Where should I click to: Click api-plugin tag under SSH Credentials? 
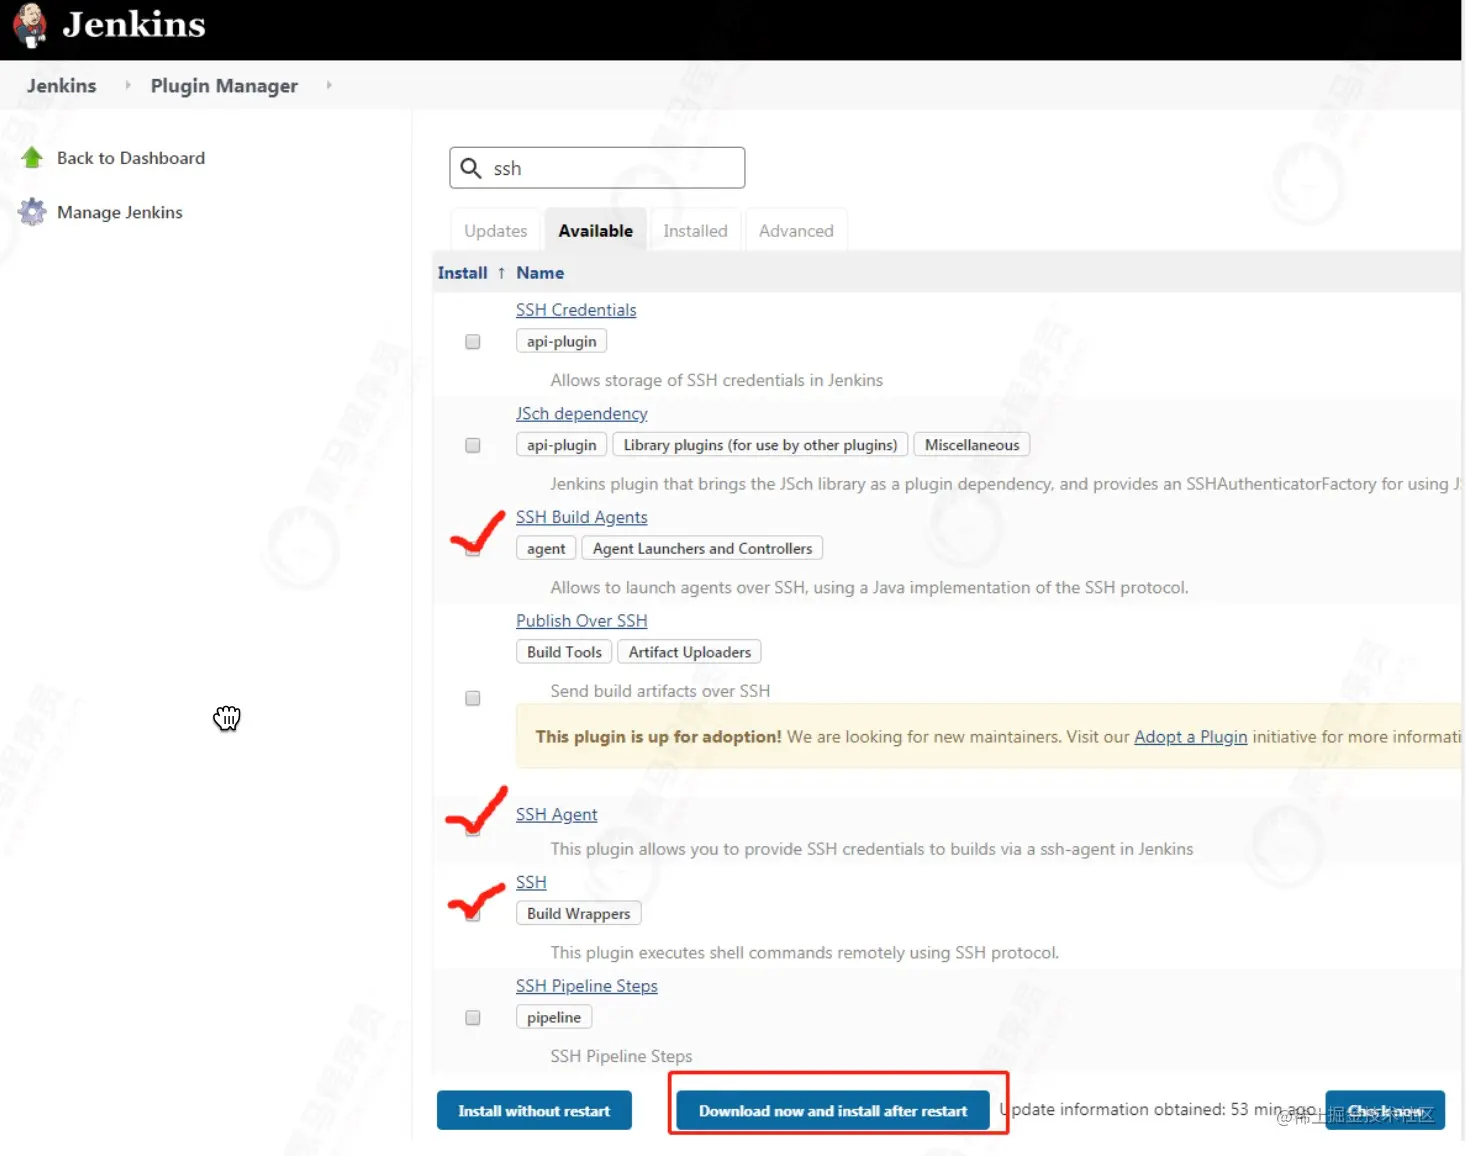coord(561,342)
